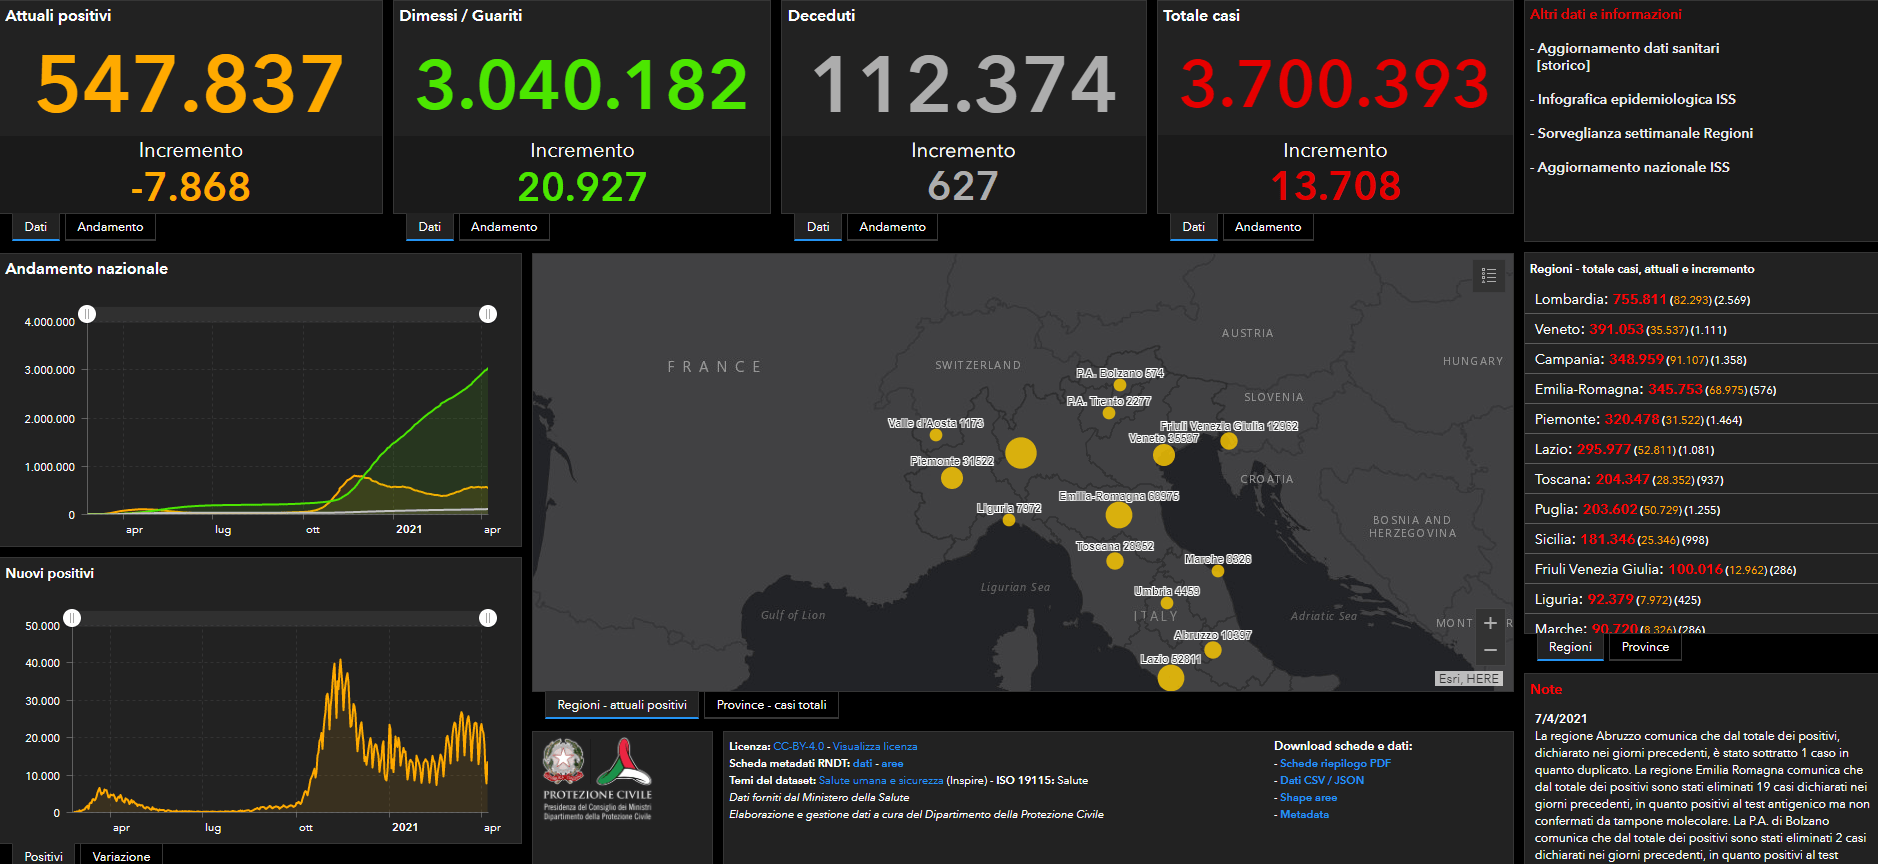Select the Emilia-Romagna map marker
The height and width of the screenshot is (864, 1878).
click(x=1118, y=515)
